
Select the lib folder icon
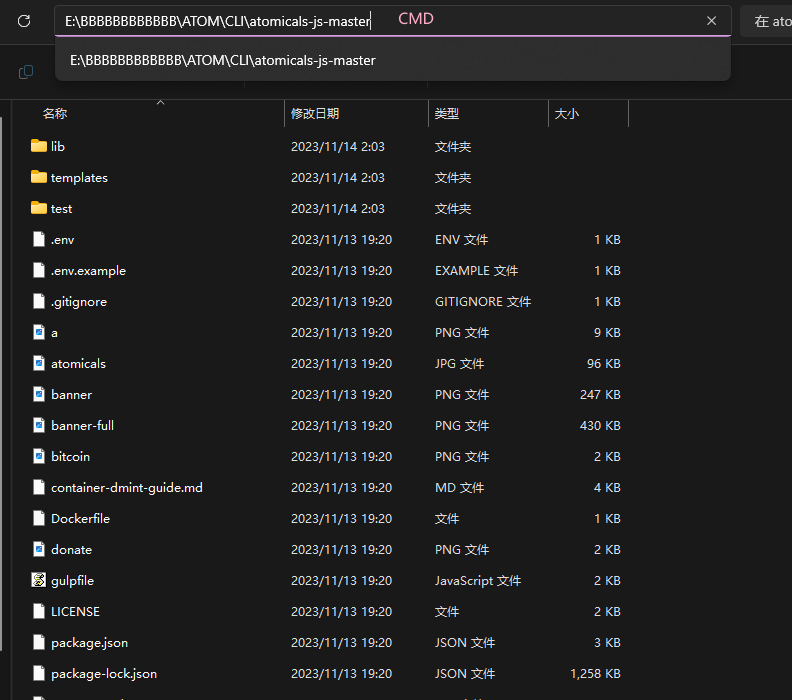click(39, 146)
